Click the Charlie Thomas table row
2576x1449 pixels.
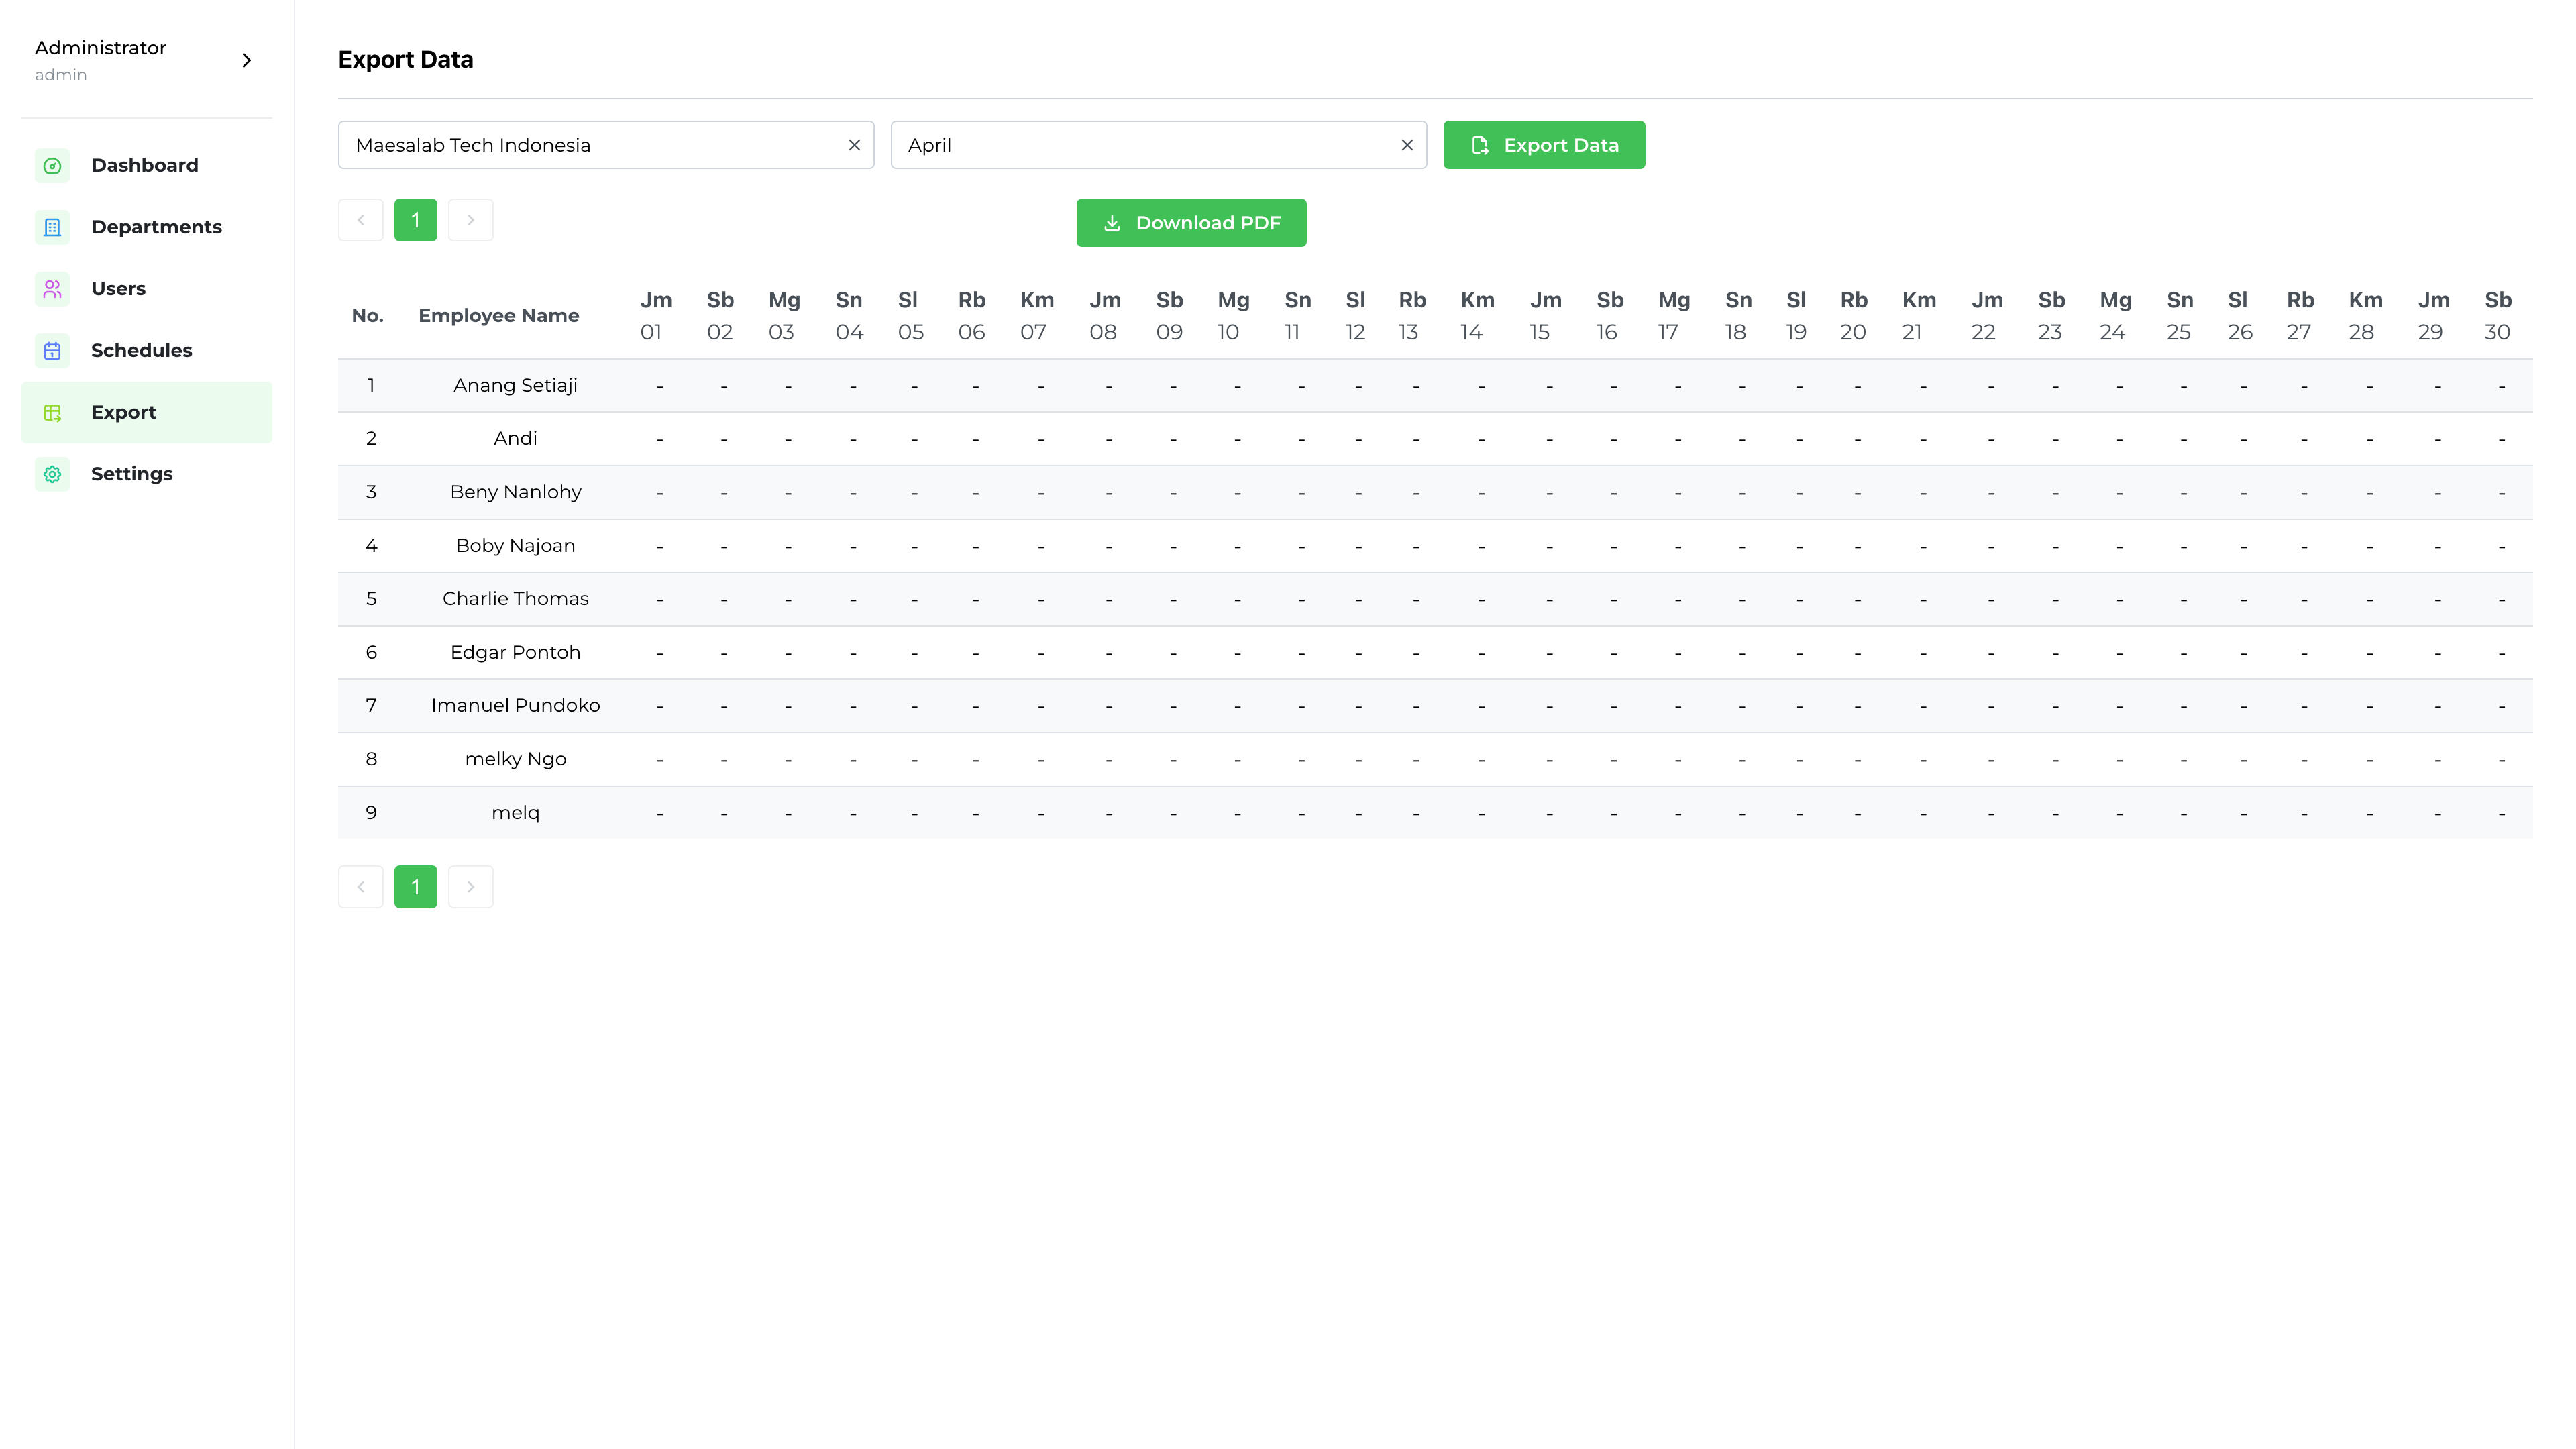point(515,599)
